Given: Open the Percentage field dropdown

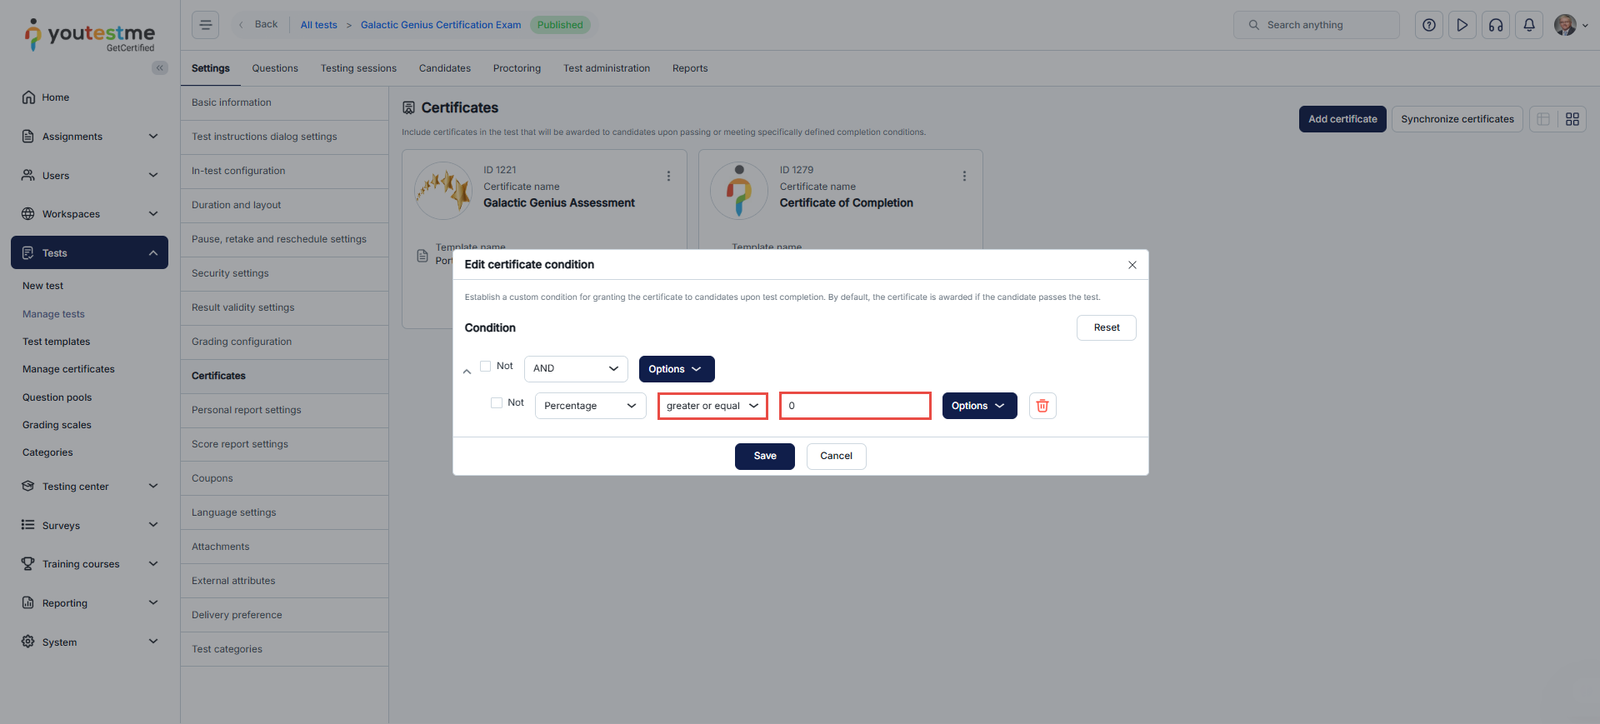Looking at the screenshot, I should point(590,406).
